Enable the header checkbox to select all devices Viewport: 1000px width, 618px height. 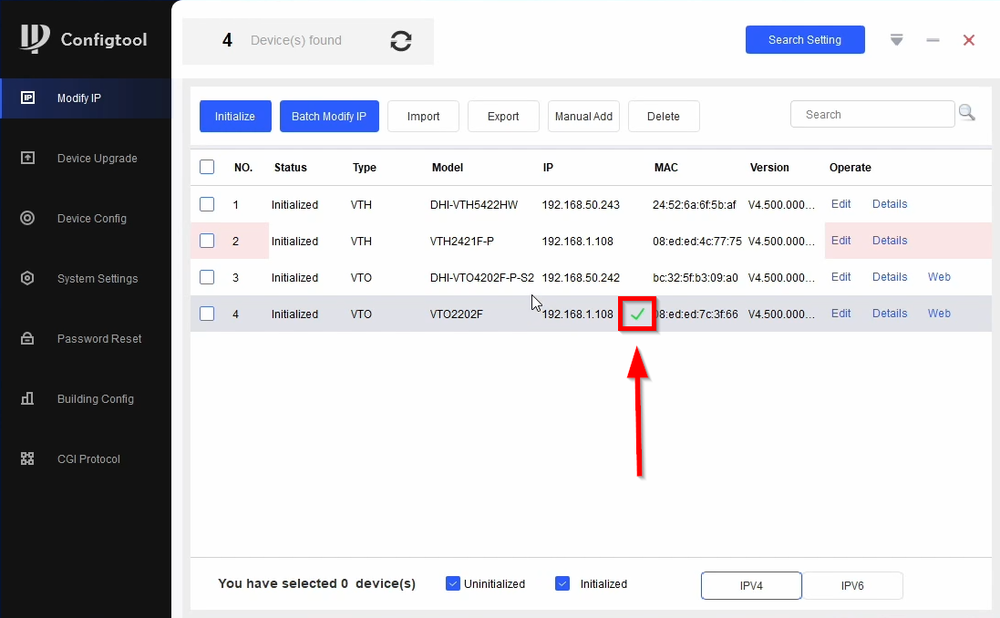point(206,167)
